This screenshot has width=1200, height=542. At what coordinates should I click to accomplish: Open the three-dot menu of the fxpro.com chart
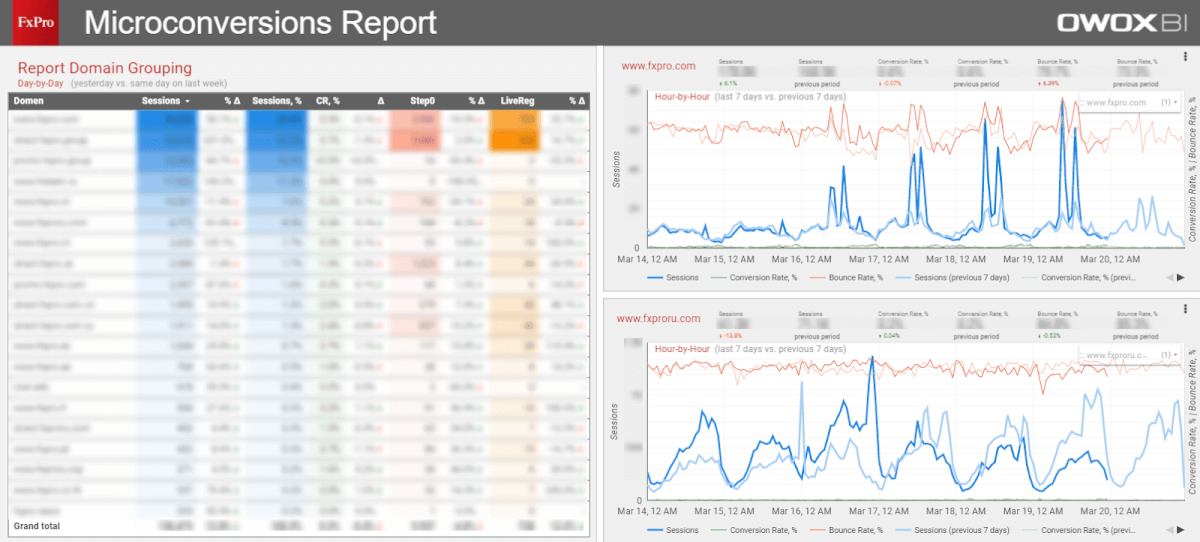(x=1185, y=58)
